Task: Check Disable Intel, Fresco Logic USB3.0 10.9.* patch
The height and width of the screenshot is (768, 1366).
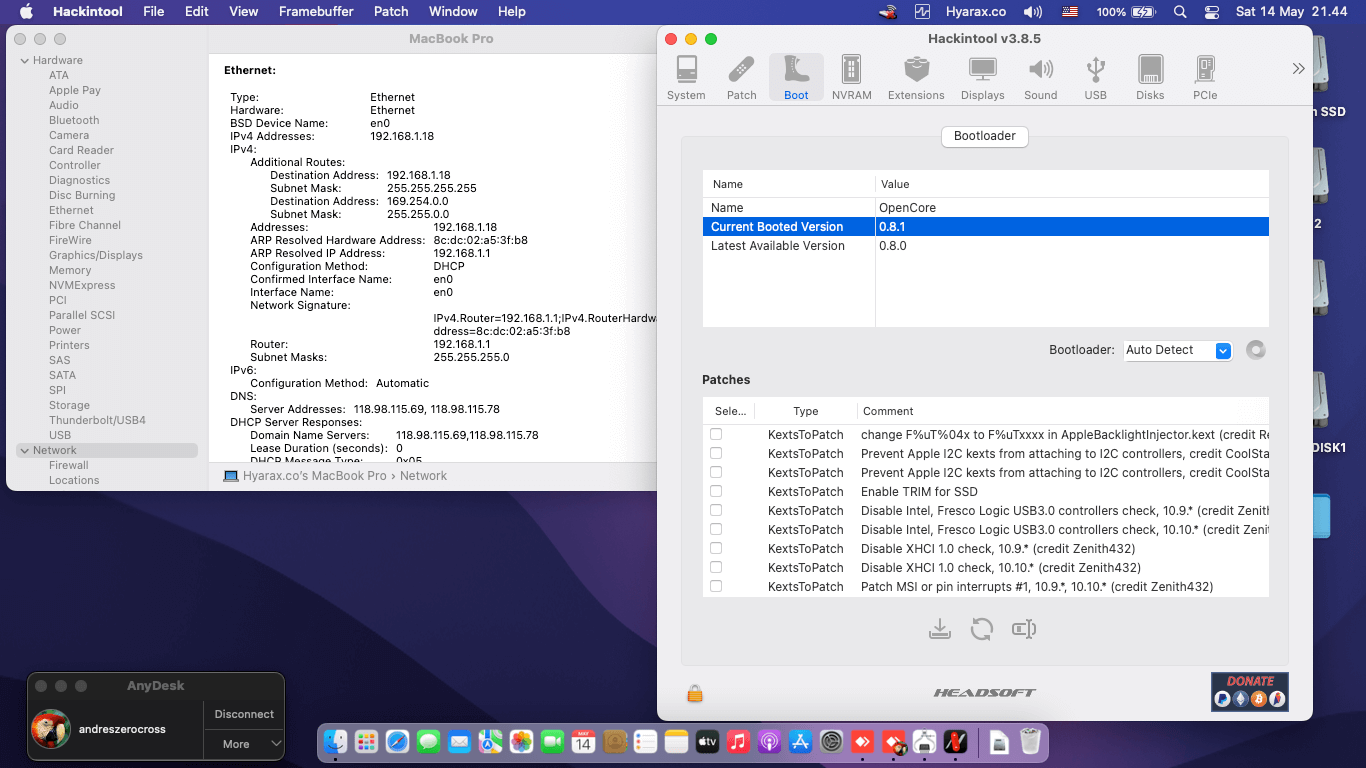Action: click(716, 510)
